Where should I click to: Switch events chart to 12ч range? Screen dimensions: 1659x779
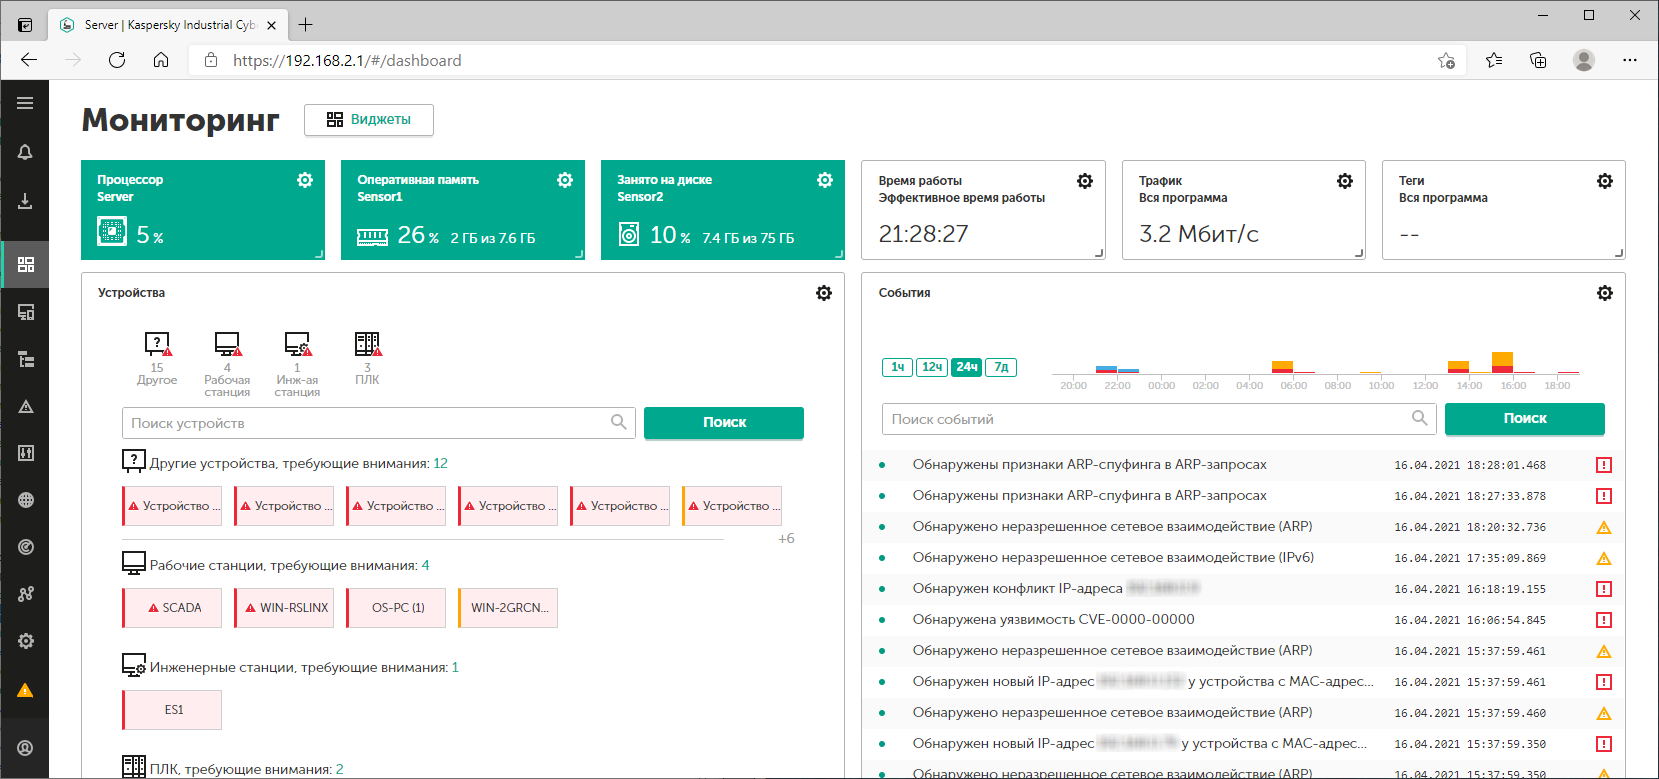pyautogui.click(x=932, y=367)
